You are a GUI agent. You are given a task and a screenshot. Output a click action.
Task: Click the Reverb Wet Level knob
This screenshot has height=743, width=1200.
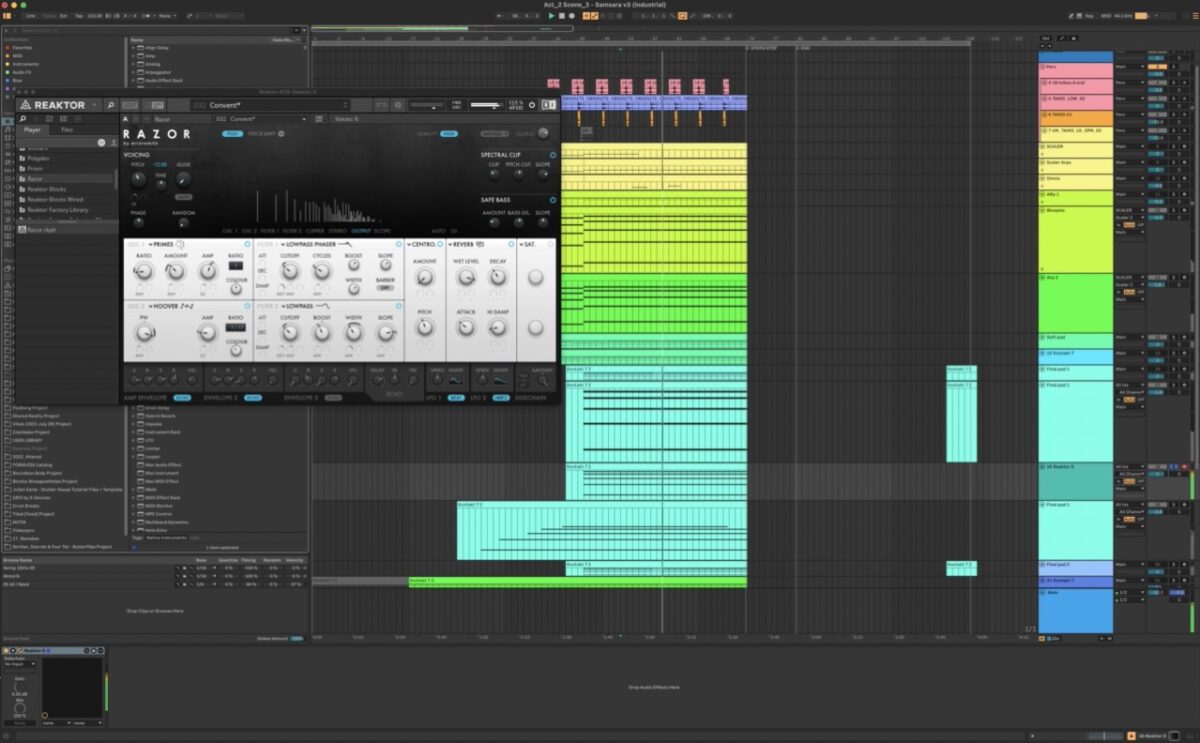(x=465, y=277)
